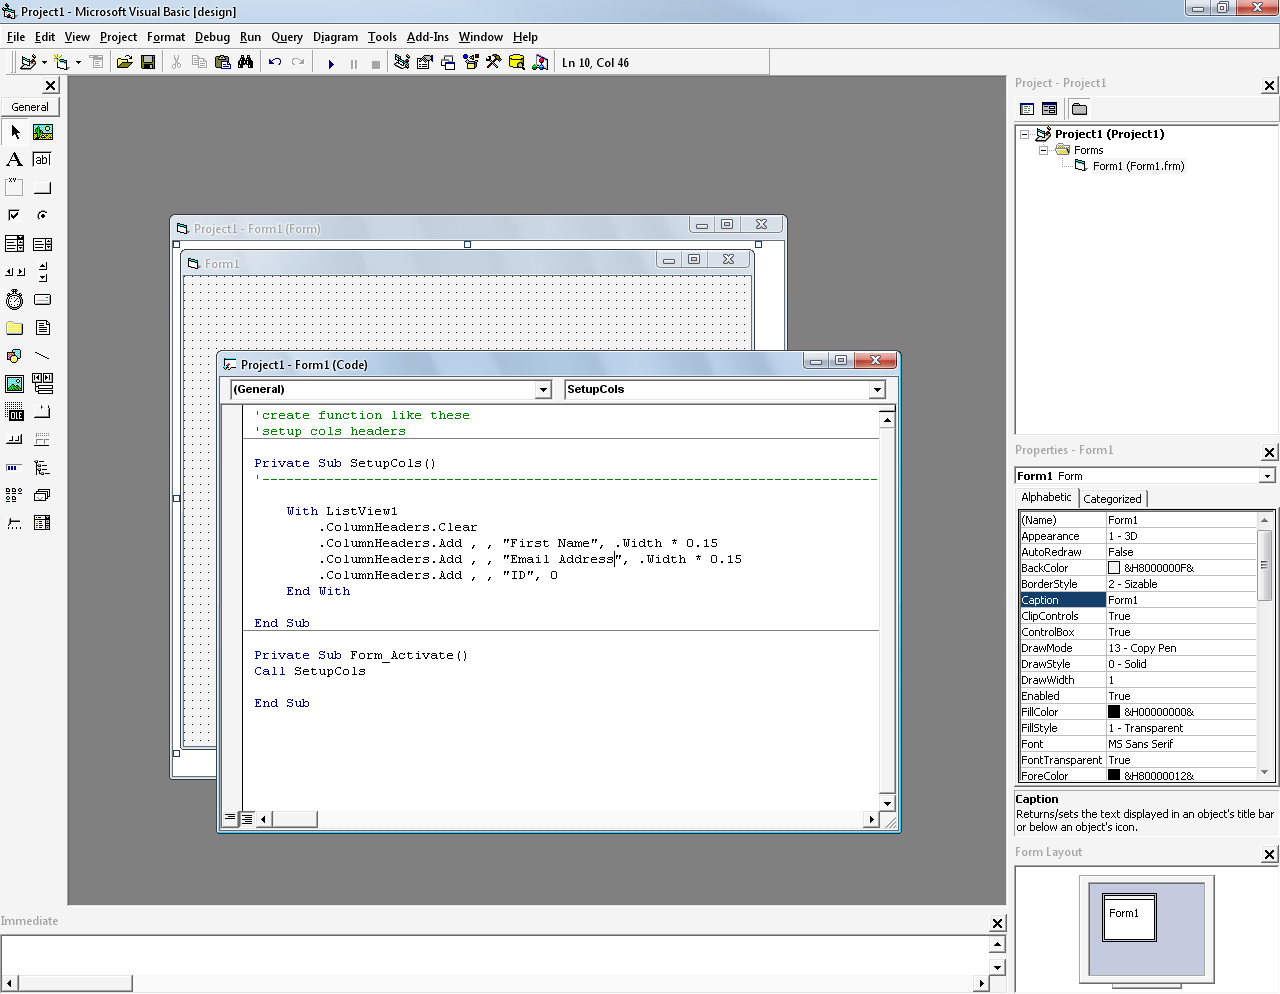Pick the Timer control in toolbox
This screenshot has height=994, width=1280.
click(14, 300)
